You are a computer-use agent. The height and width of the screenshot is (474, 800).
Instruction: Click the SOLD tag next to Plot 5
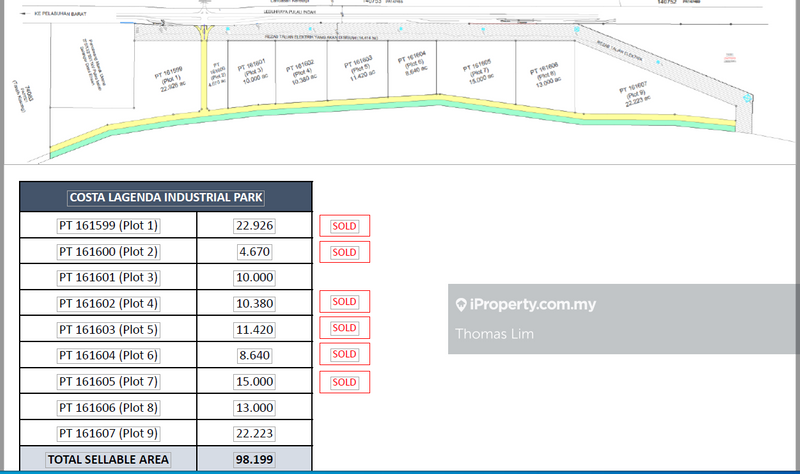[344, 328]
